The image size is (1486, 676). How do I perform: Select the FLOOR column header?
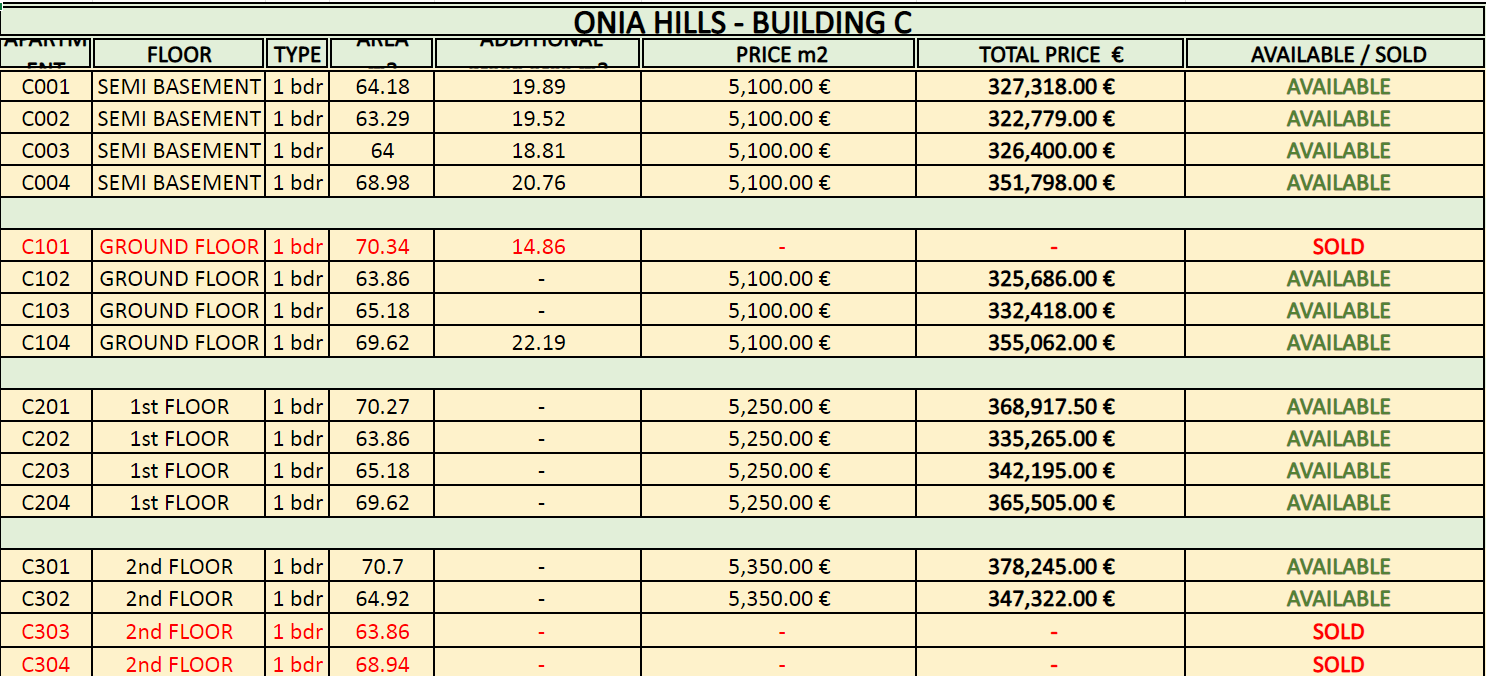click(179, 54)
